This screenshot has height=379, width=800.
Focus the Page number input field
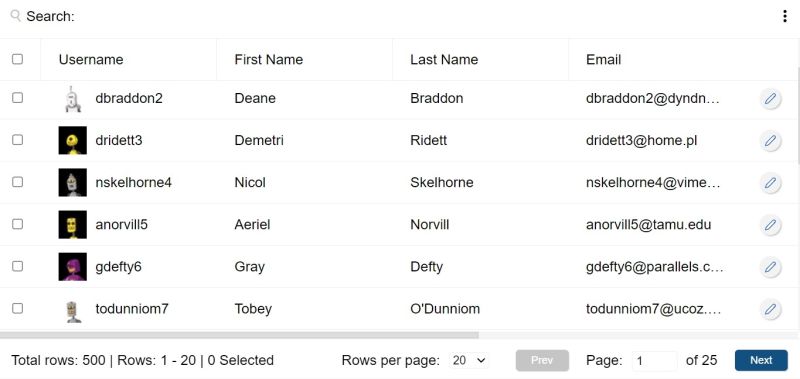point(655,361)
